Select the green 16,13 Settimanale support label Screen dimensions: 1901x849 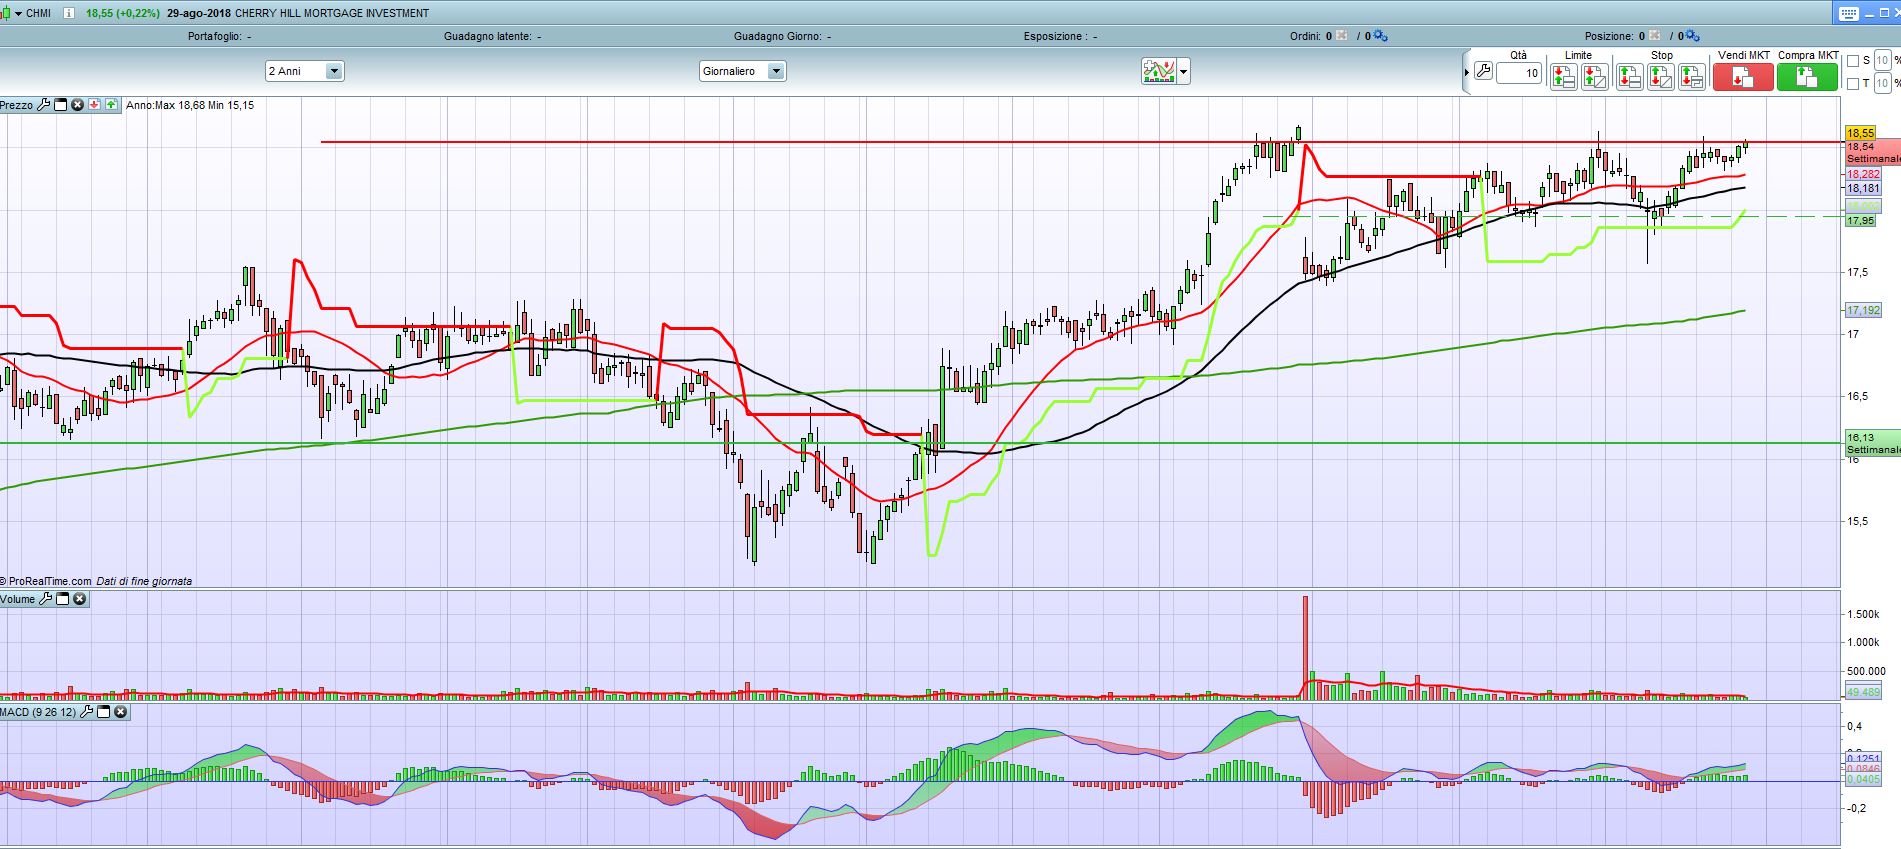1872,444
